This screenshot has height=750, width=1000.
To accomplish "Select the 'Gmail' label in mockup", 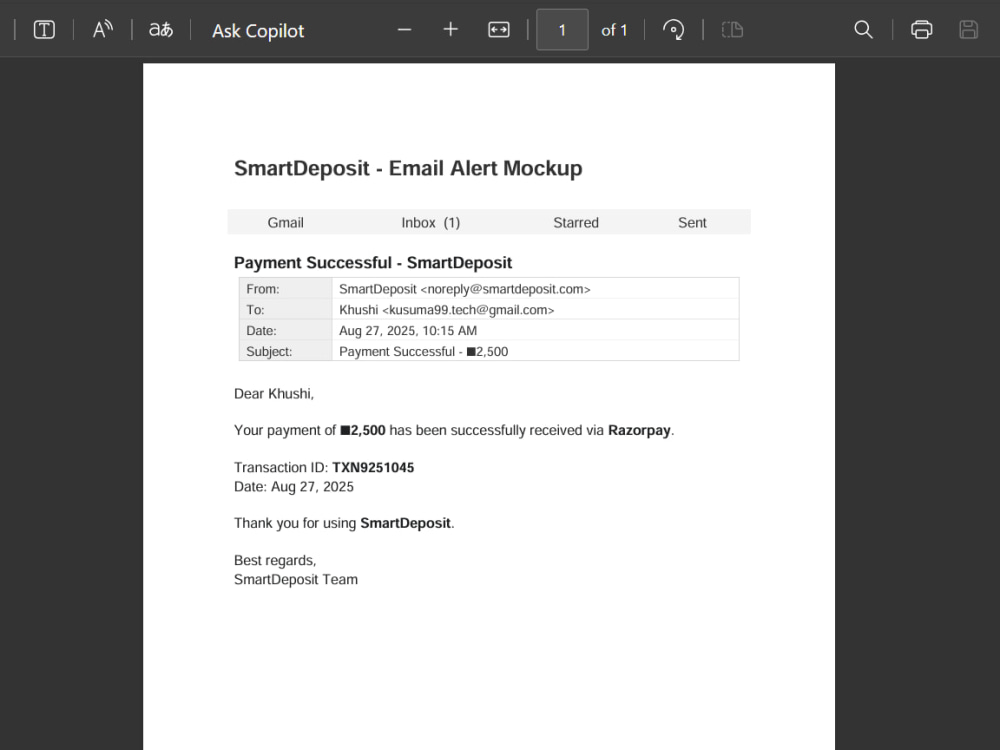I will pyautogui.click(x=285, y=223).
